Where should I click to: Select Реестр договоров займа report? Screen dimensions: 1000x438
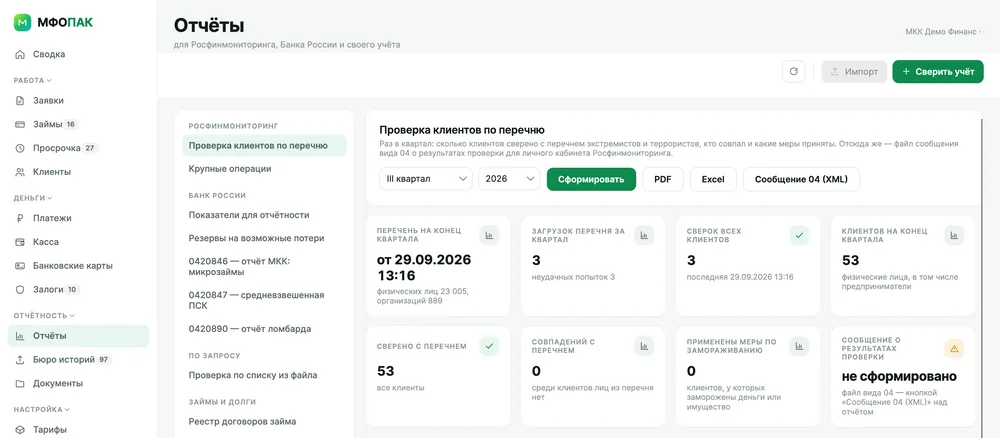click(264, 421)
